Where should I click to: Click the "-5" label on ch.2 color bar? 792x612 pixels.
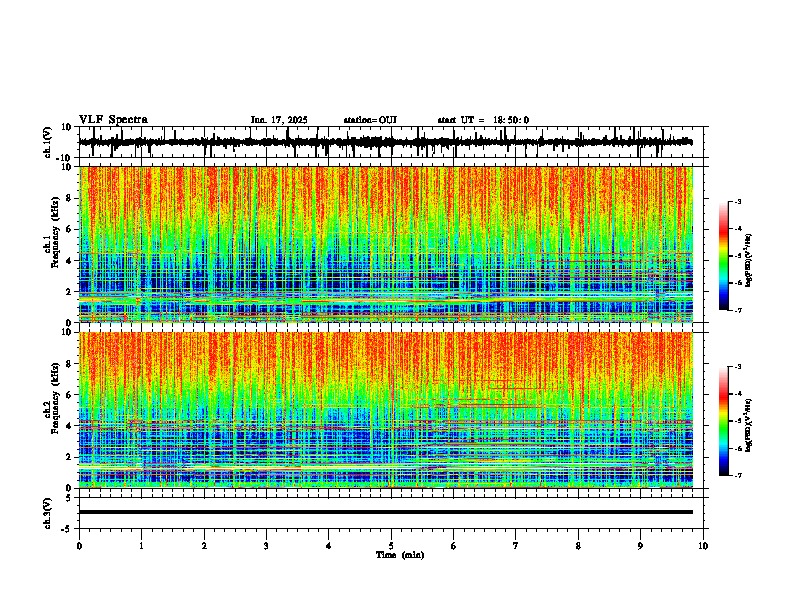point(738,421)
